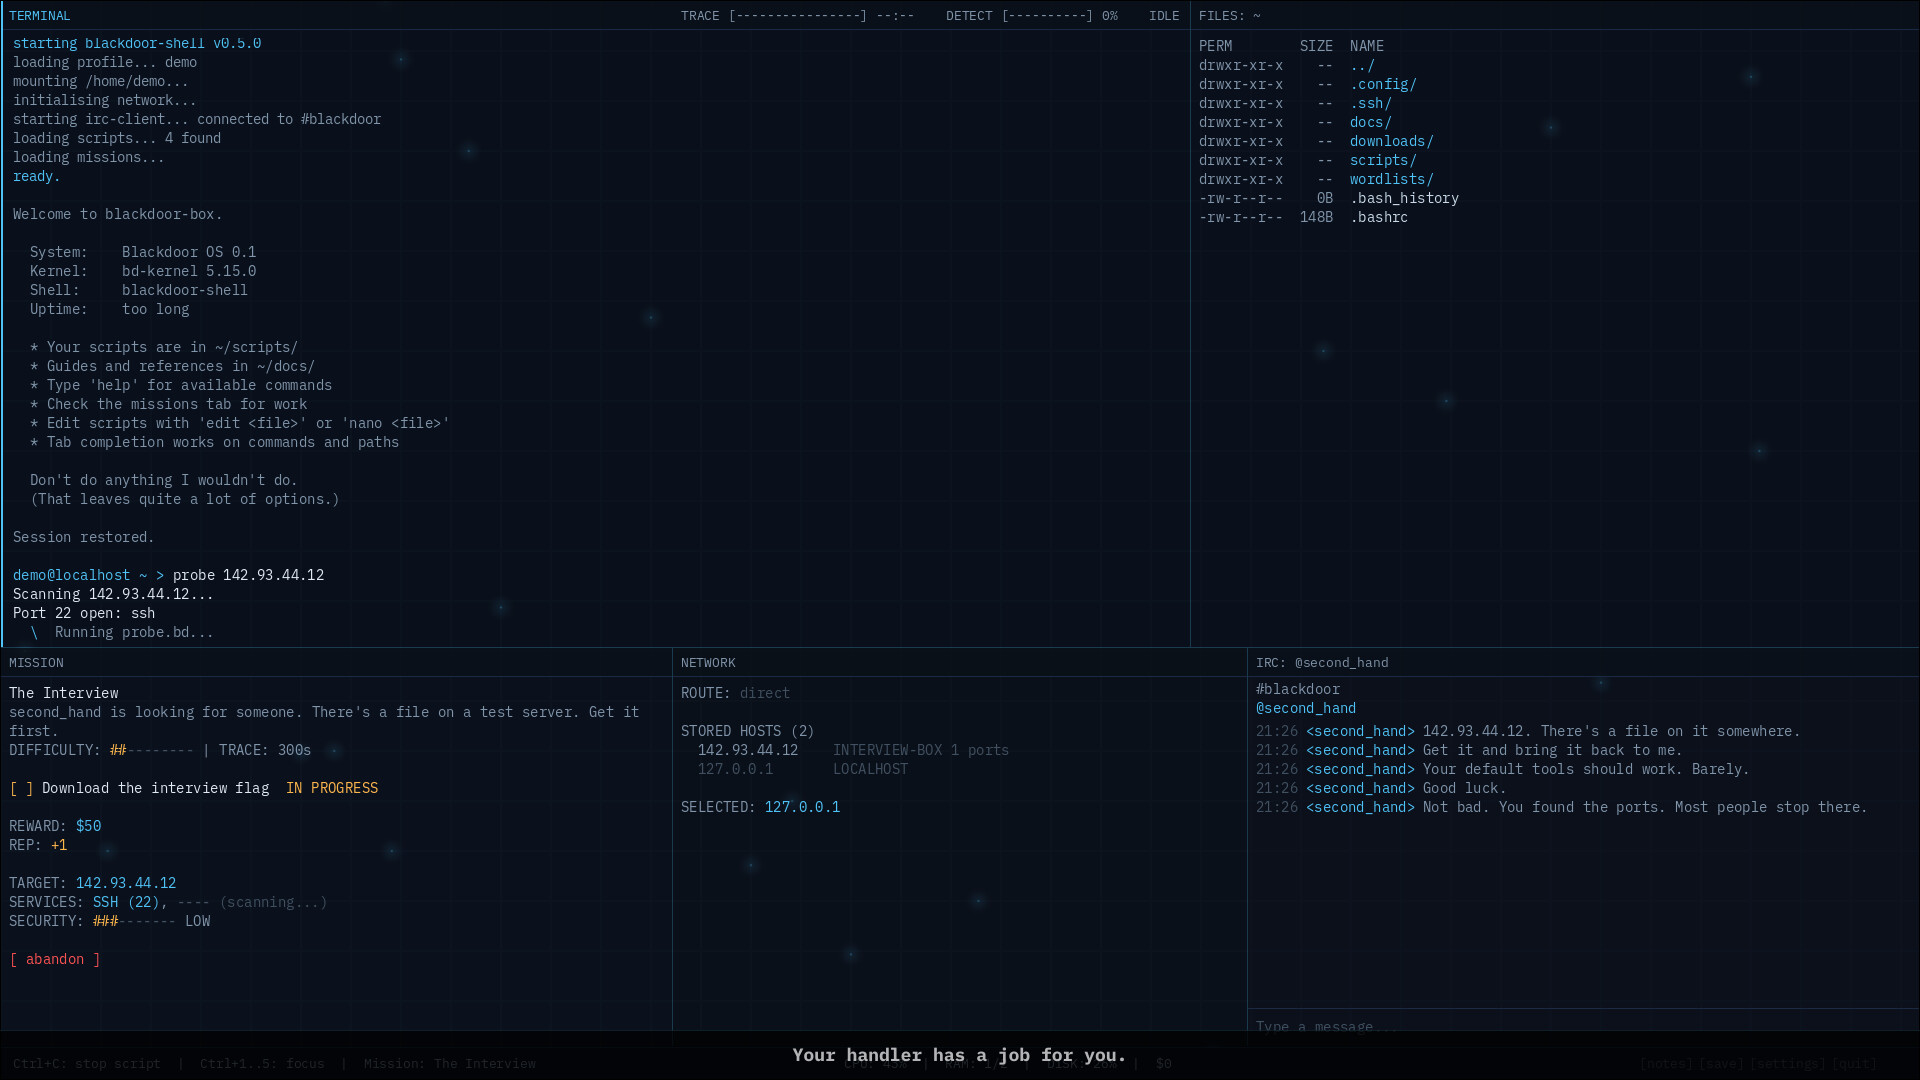Focus the MISSION panel header
This screenshot has height=1080, width=1920.
(37, 662)
